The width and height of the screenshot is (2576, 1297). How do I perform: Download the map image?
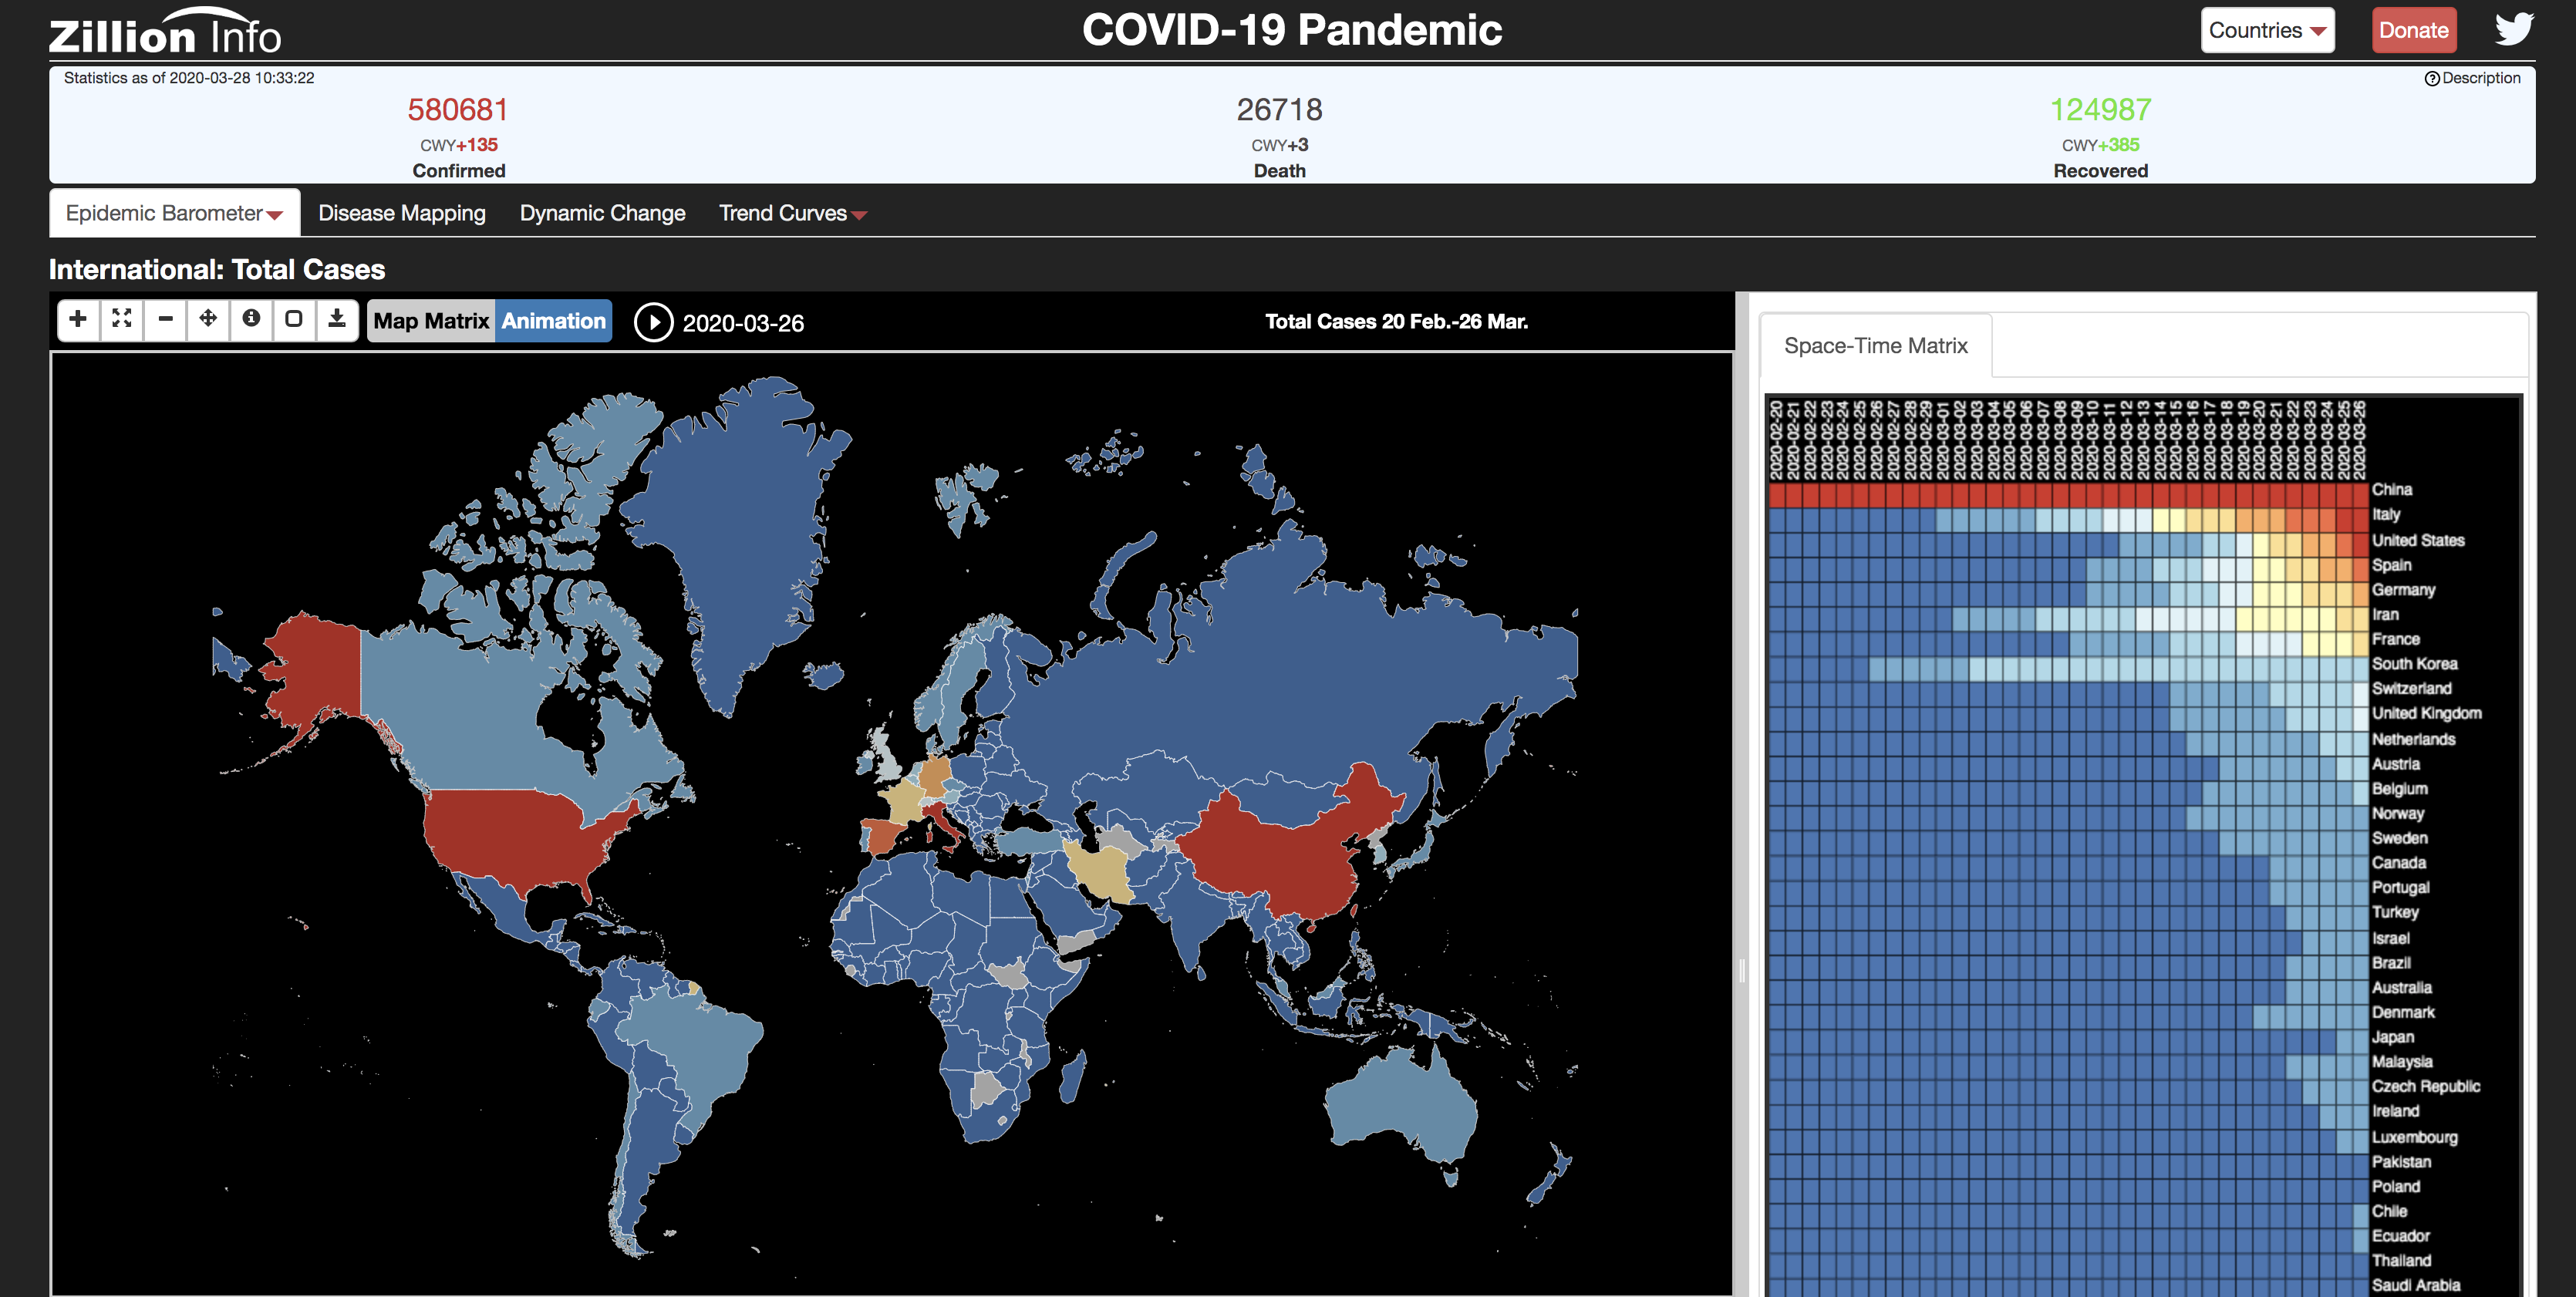[x=337, y=319]
